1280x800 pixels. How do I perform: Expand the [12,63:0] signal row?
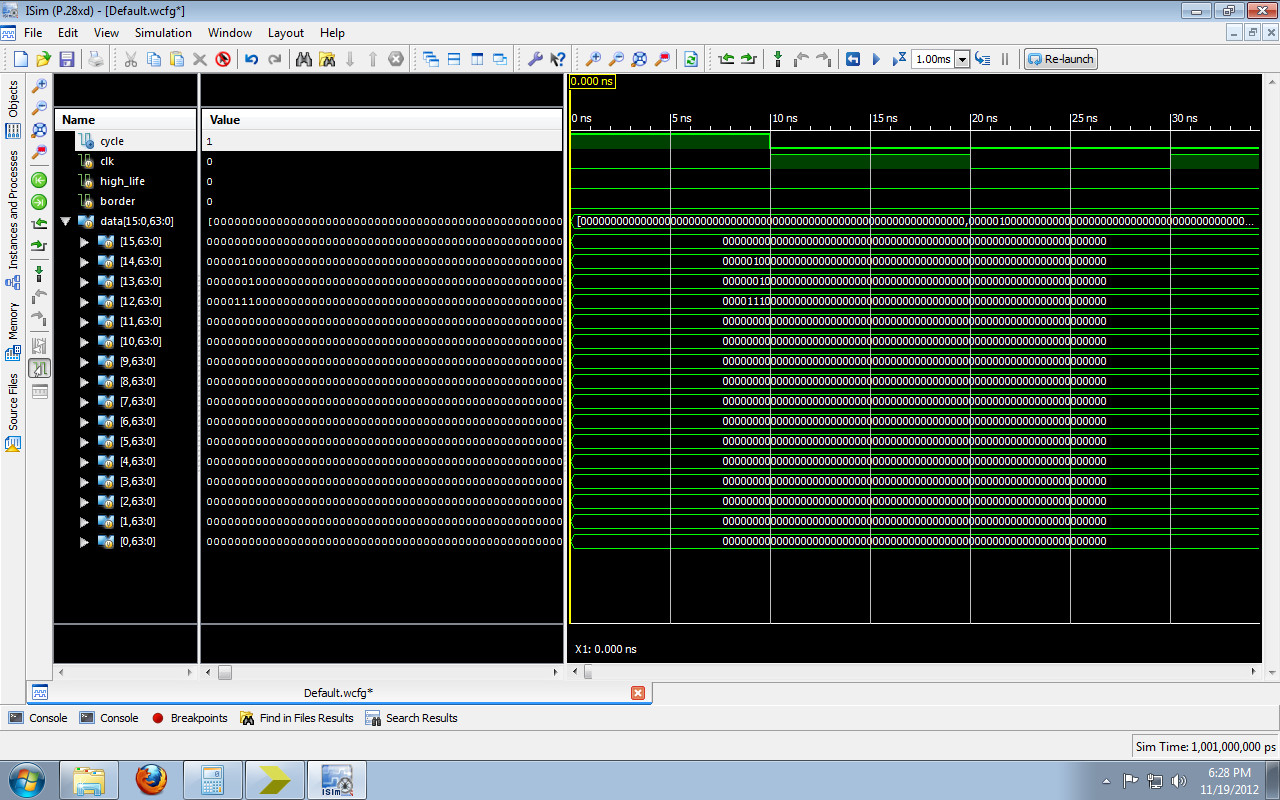pyautogui.click(x=85, y=301)
